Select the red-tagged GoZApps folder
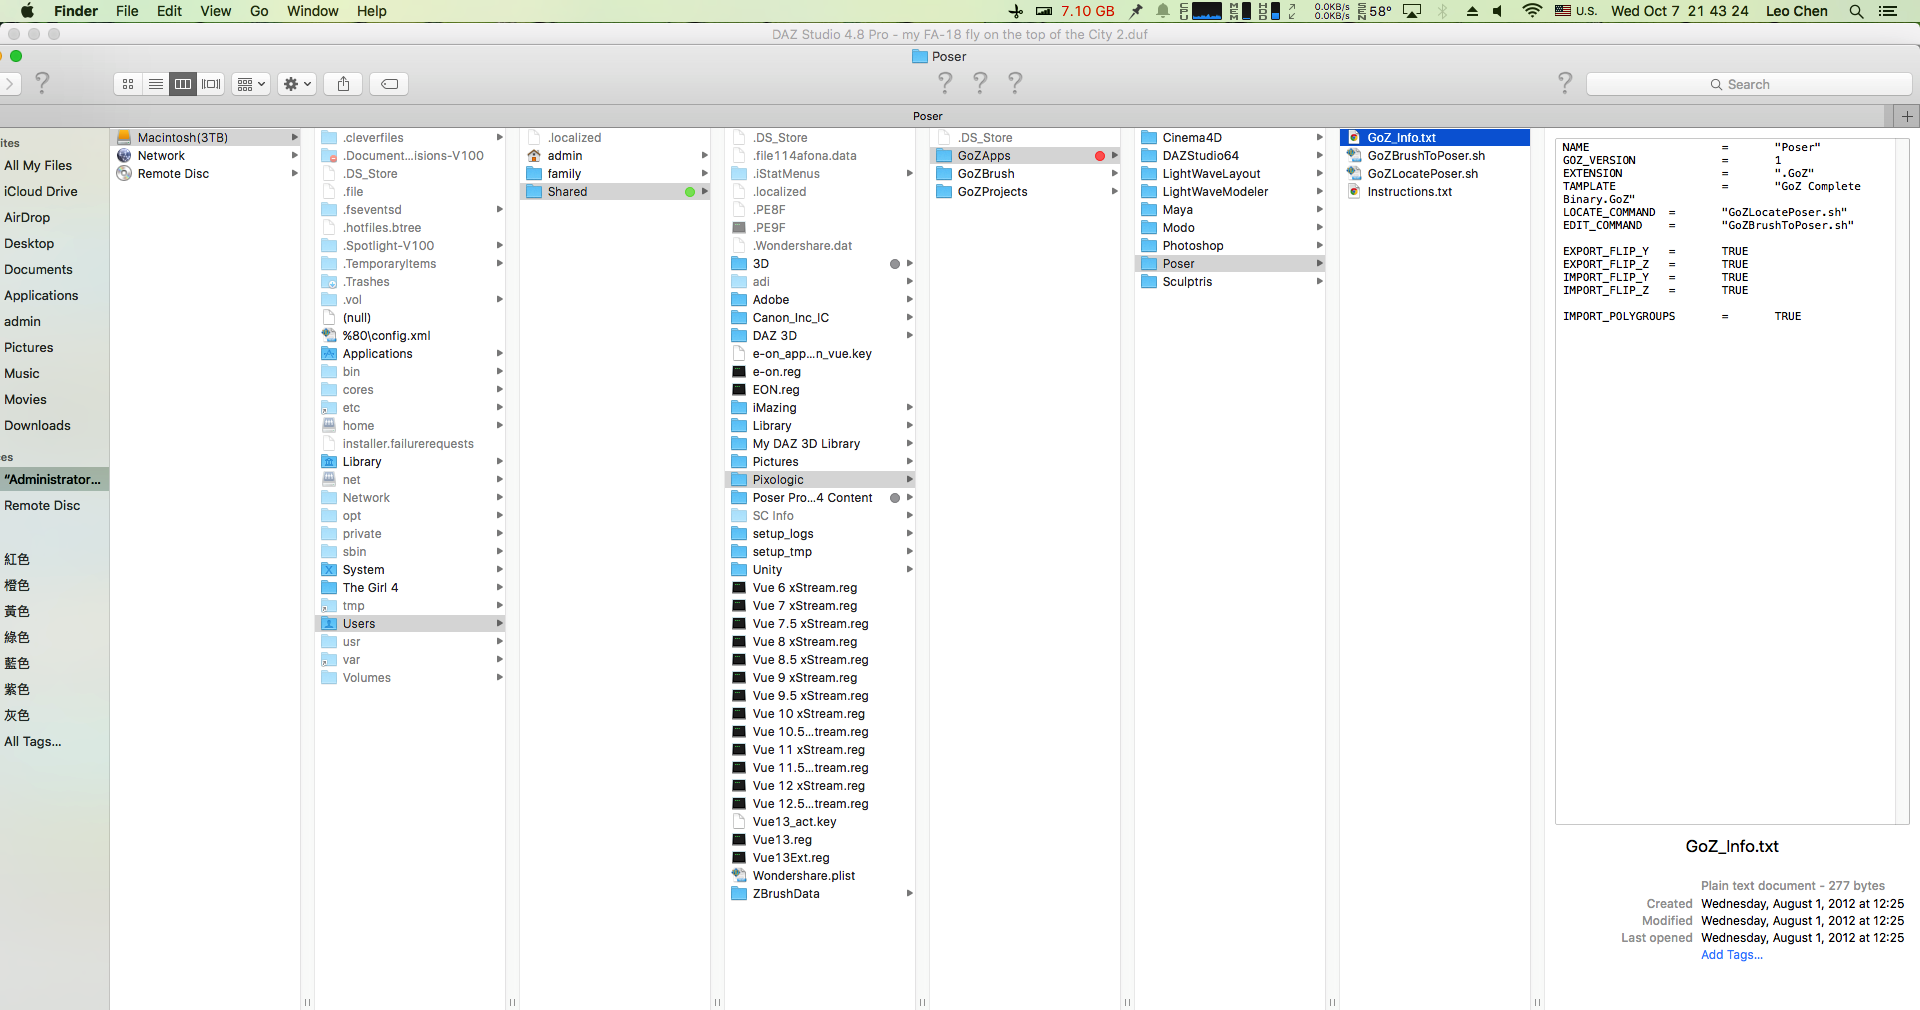 pos(1024,155)
